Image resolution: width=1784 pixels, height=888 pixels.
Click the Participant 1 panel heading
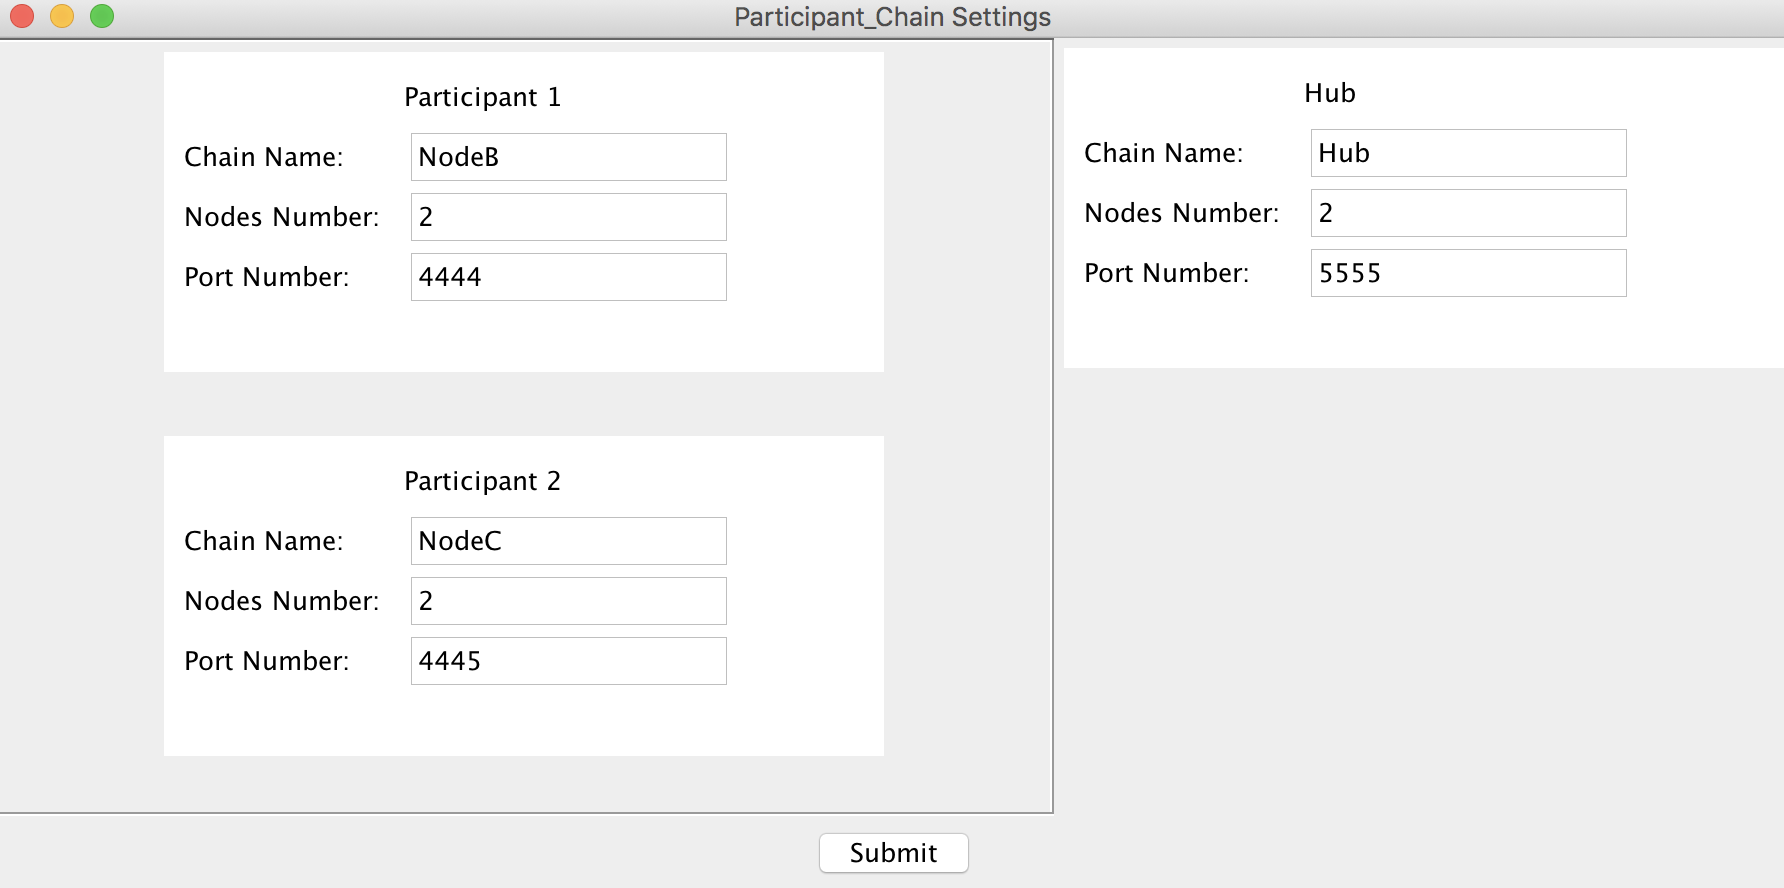(x=482, y=97)
